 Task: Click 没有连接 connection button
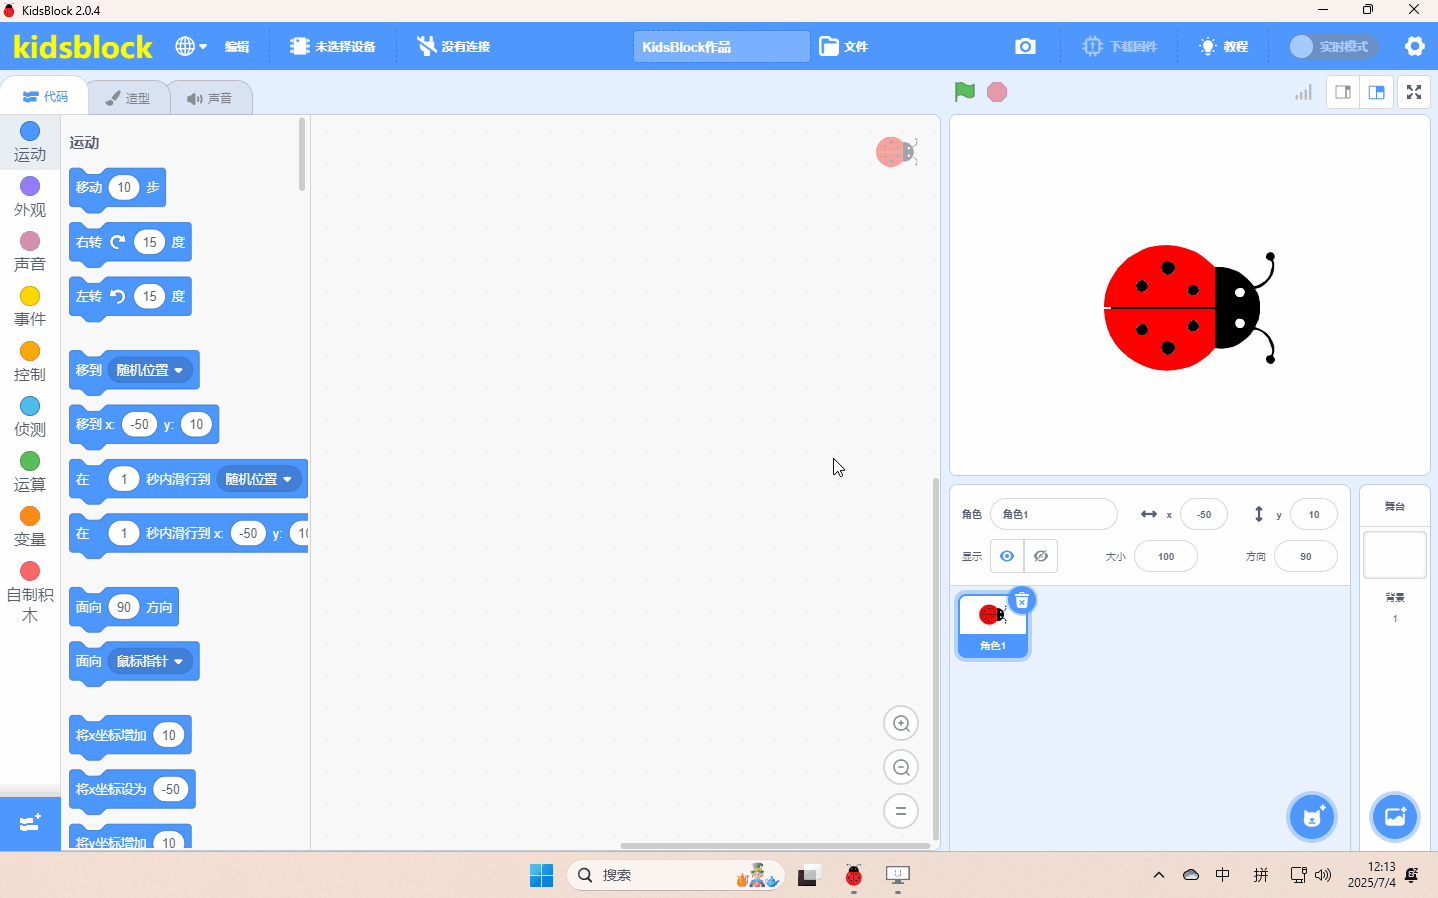point(454,47)
